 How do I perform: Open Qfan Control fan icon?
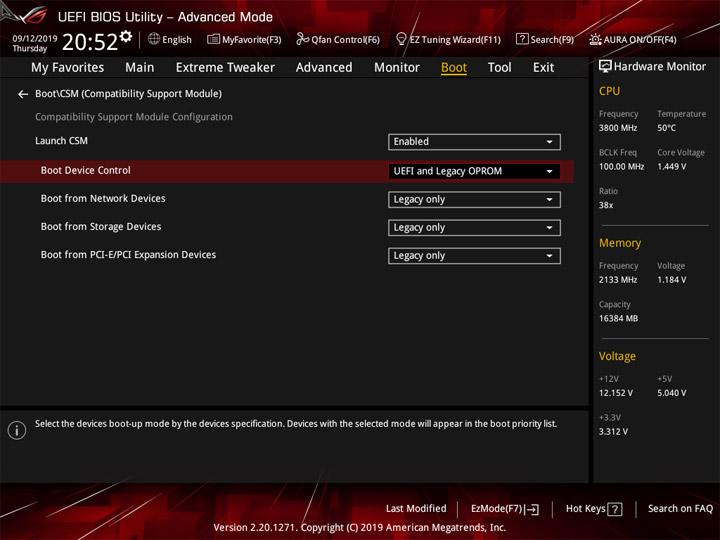(x=302, y=39)
